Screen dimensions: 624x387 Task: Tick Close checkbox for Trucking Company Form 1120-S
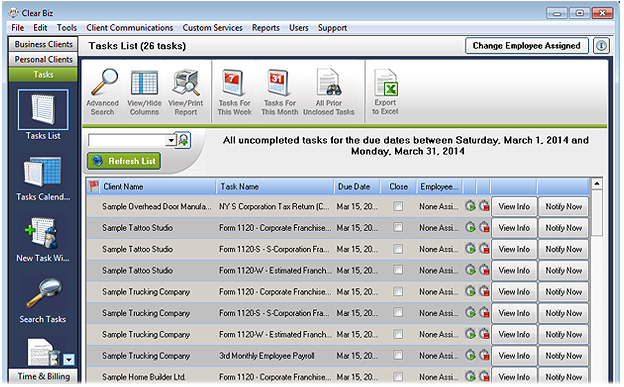398,313
